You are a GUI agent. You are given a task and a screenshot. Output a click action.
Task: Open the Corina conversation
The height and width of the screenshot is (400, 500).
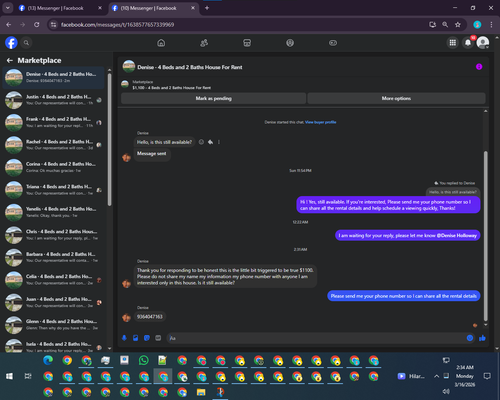pyautogui.click(x=54, y=167)
